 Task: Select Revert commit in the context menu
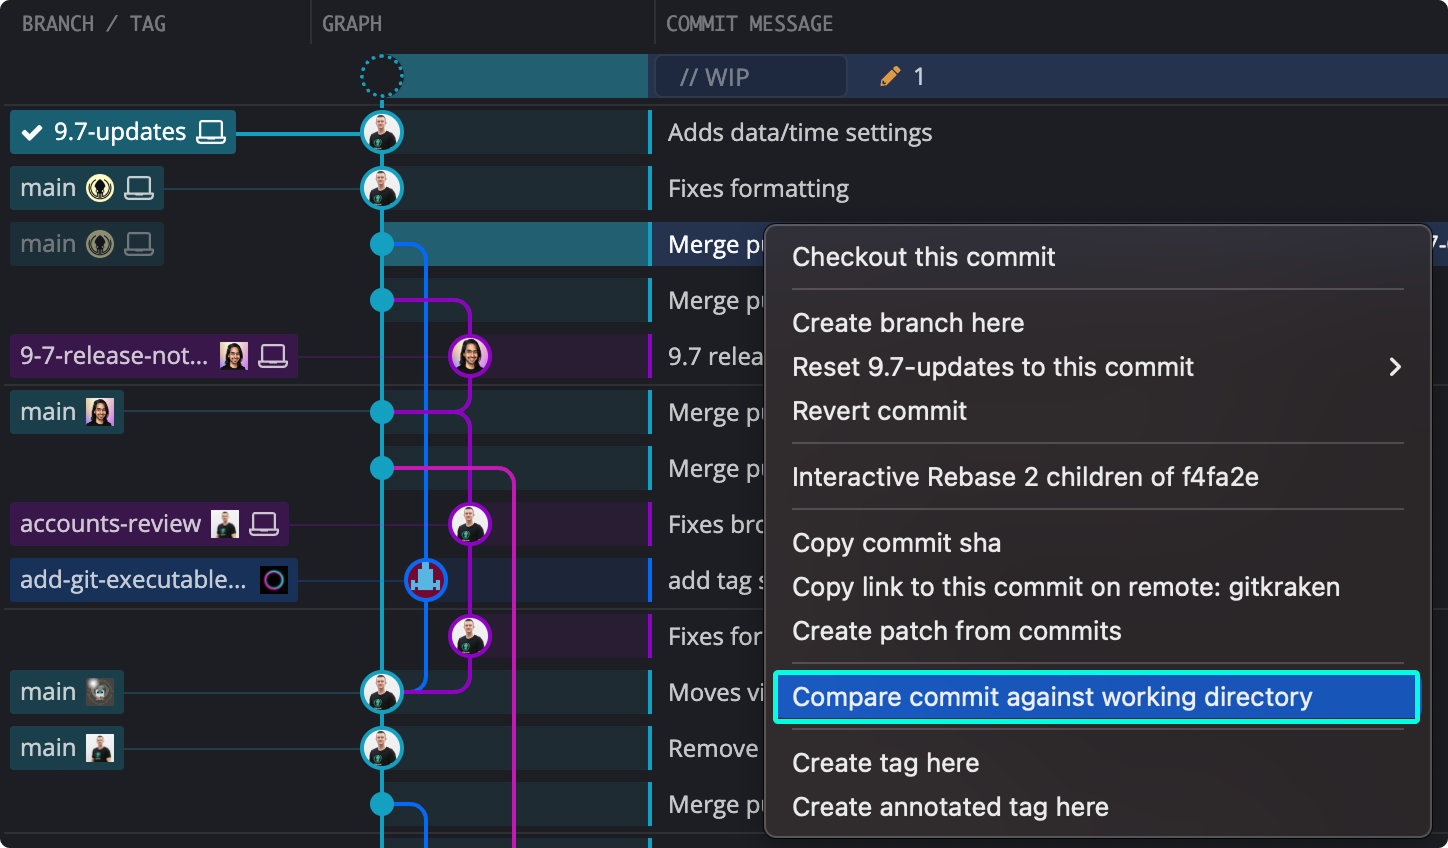coord(879,411)
